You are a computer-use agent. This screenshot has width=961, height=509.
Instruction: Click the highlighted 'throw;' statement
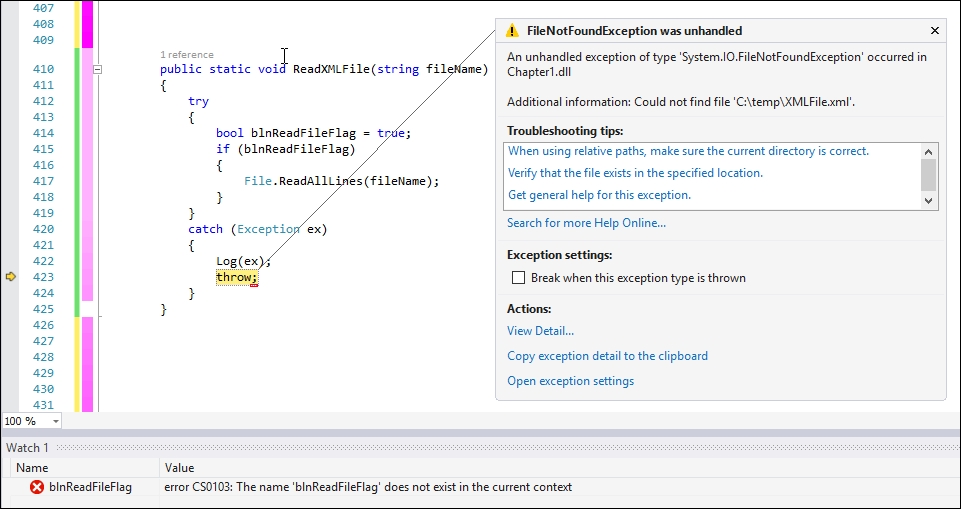237,277
